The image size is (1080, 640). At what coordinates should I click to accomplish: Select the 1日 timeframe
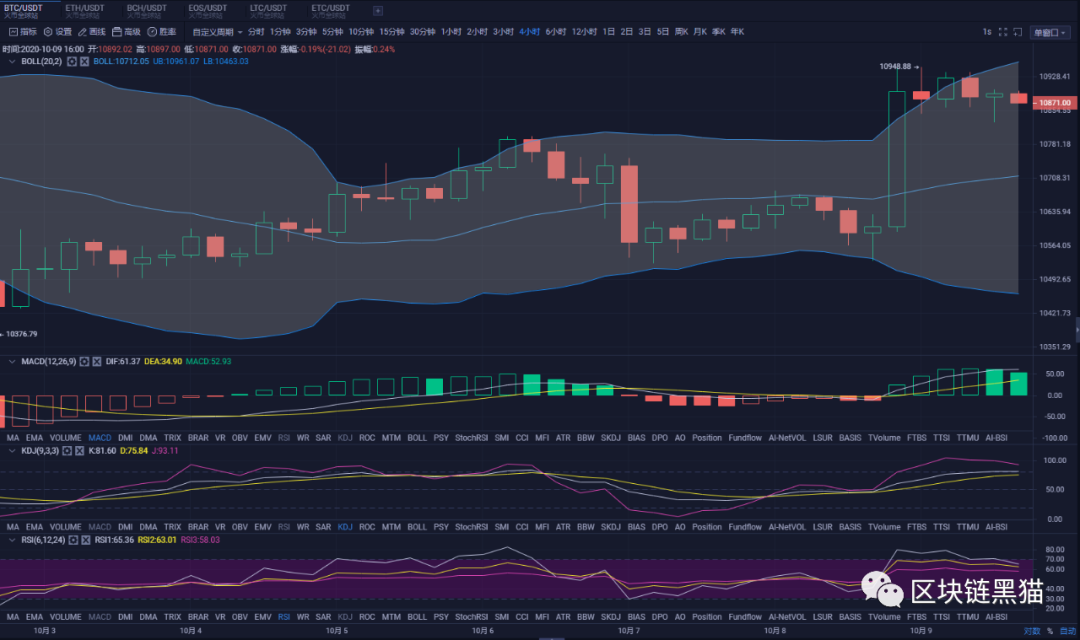point(608,32)
